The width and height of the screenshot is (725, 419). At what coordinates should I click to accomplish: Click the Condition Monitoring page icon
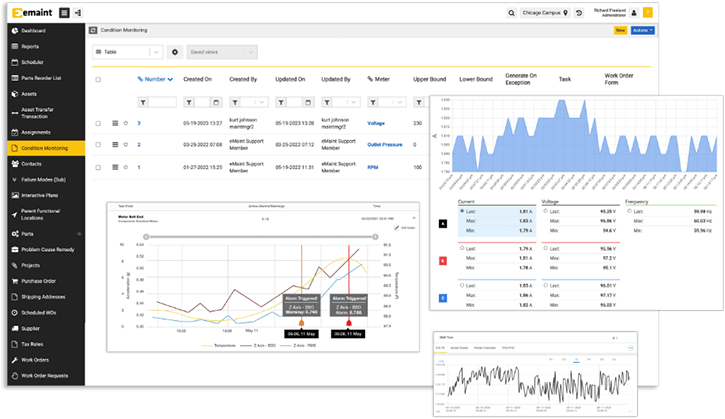93,30
